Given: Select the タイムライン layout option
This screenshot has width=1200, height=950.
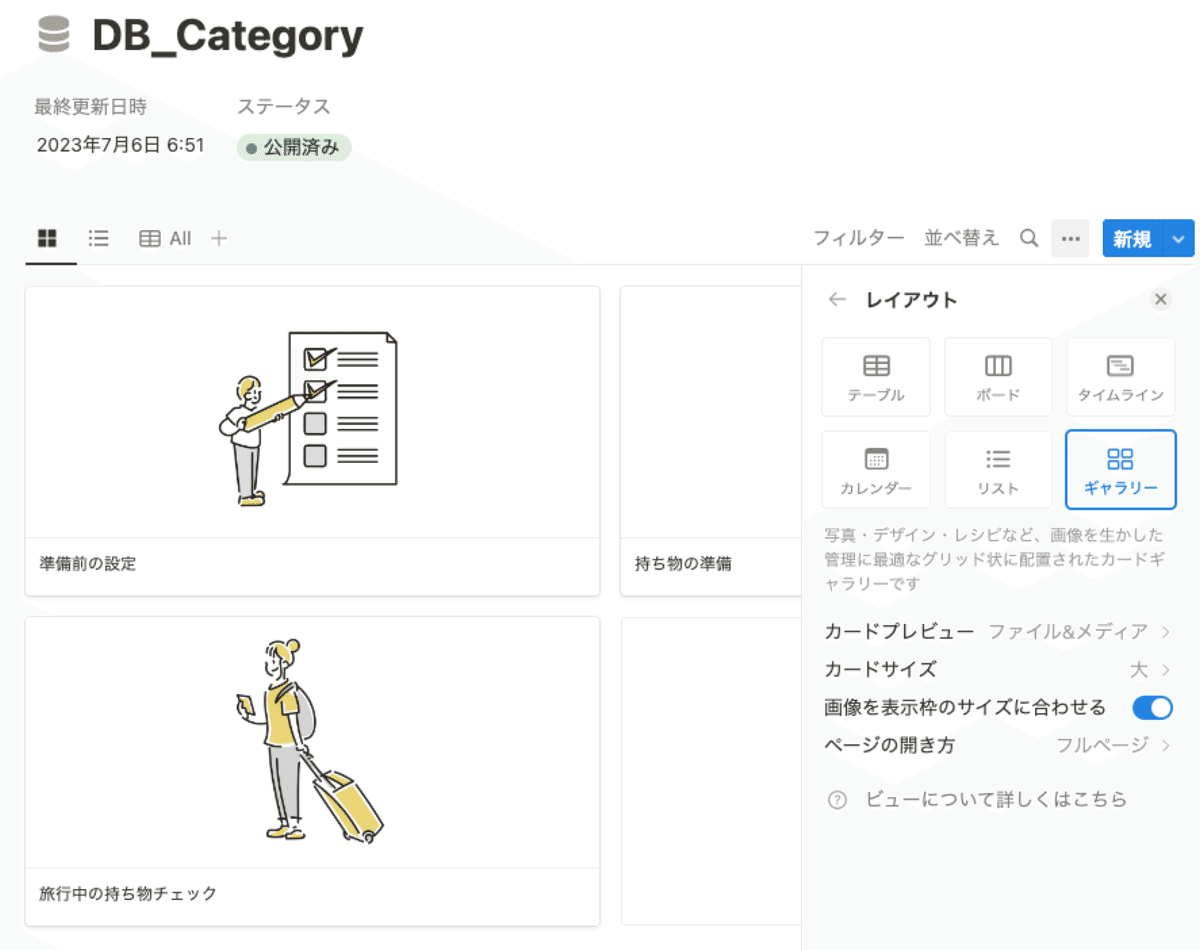Looking at the screenshot, I should (1120, 377).
